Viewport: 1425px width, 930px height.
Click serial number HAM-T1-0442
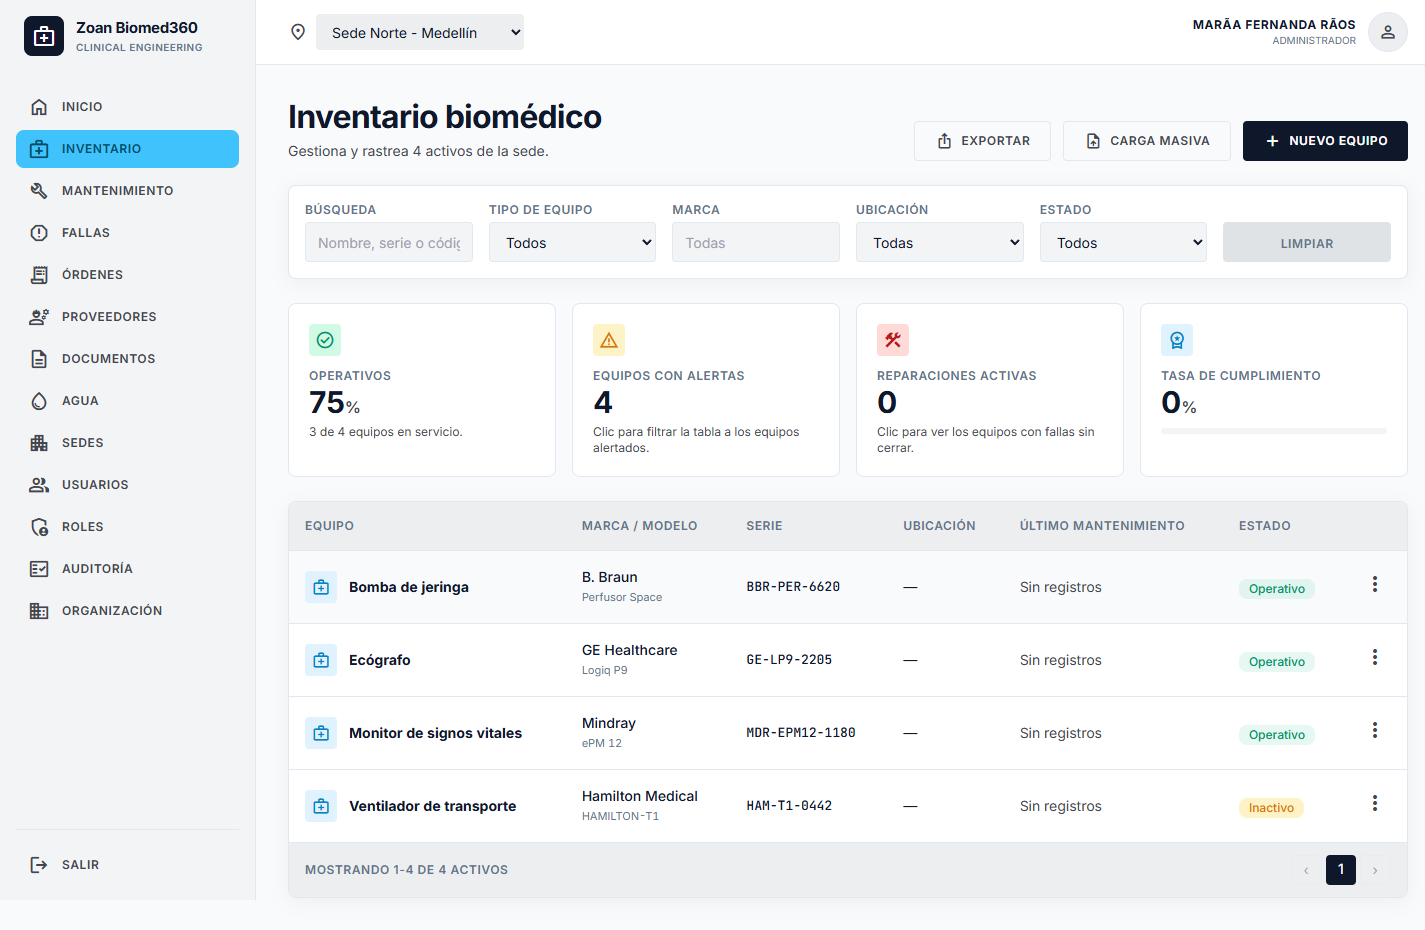coord(789,806)
